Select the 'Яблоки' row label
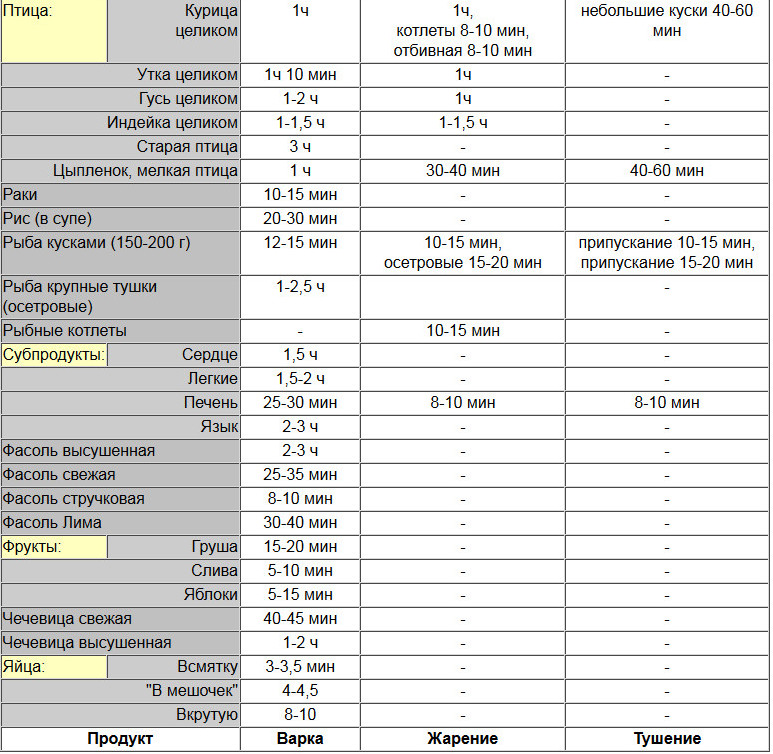 120,595
